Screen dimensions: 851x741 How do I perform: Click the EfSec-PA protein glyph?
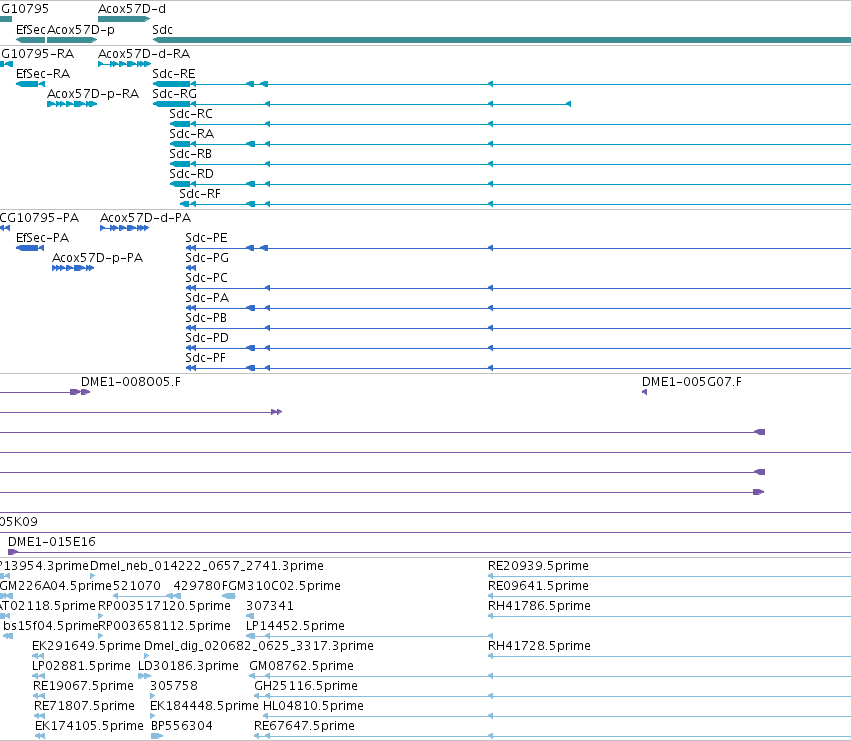30,248
